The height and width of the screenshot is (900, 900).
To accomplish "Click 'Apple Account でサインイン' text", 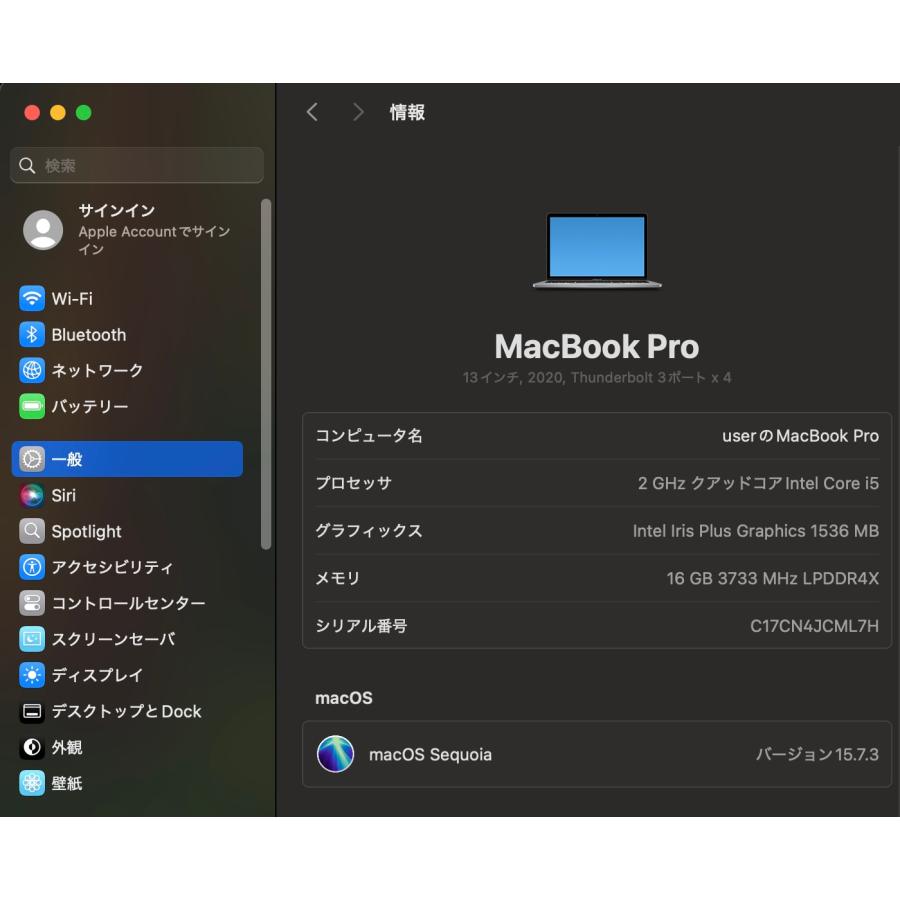I will click(x=154, y=240).
